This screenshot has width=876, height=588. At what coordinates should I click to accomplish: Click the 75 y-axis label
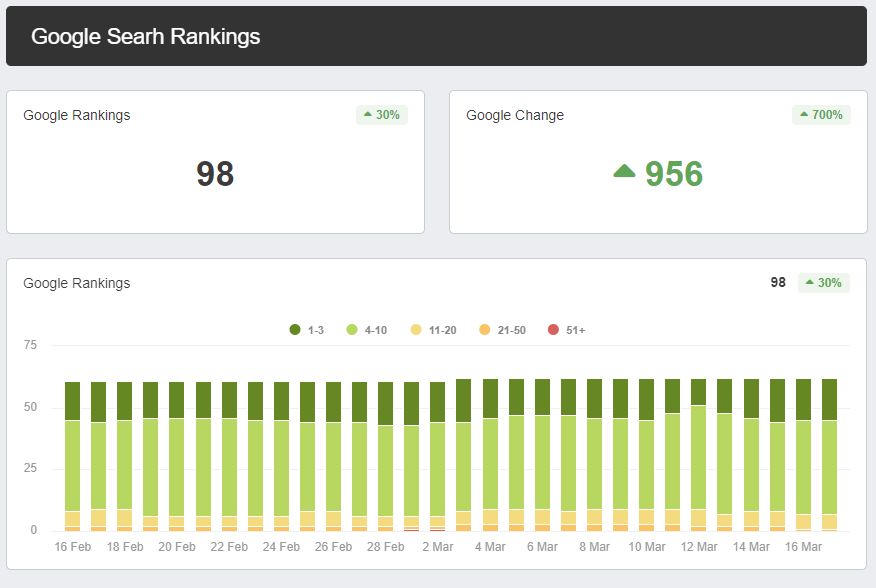tap(30, 345)
